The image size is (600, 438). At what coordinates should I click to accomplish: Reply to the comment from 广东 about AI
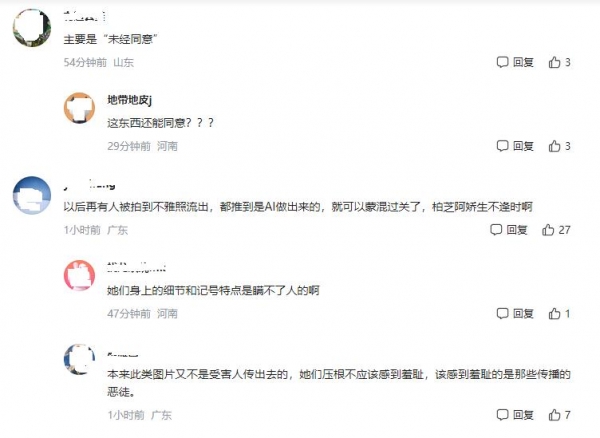[510, 230]
